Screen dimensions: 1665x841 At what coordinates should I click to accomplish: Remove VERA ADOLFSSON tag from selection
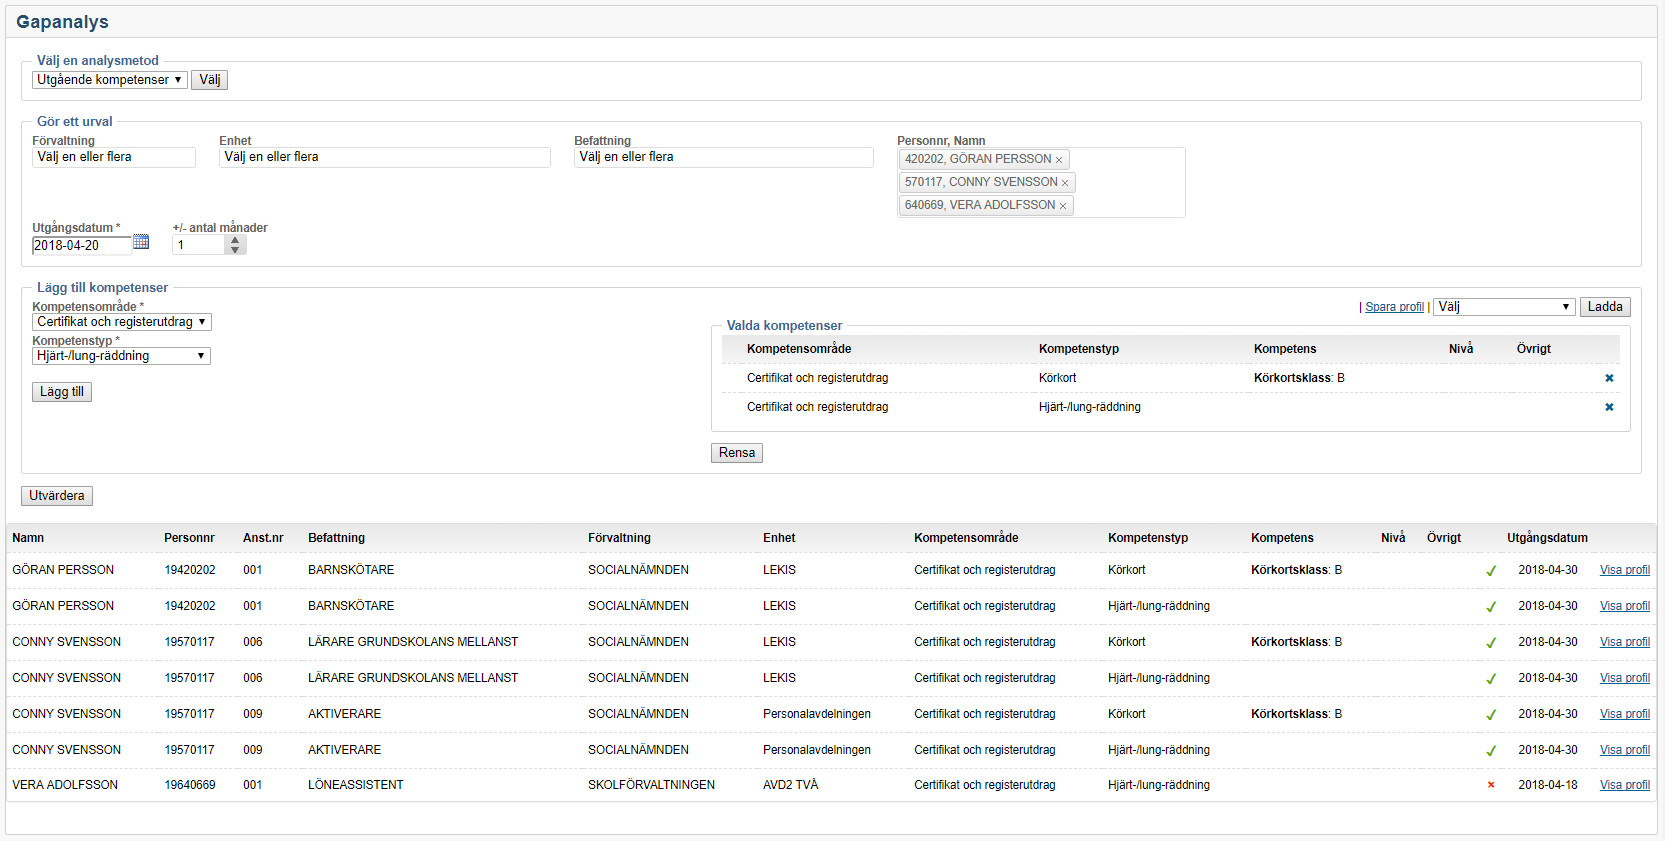point(1063,206)
